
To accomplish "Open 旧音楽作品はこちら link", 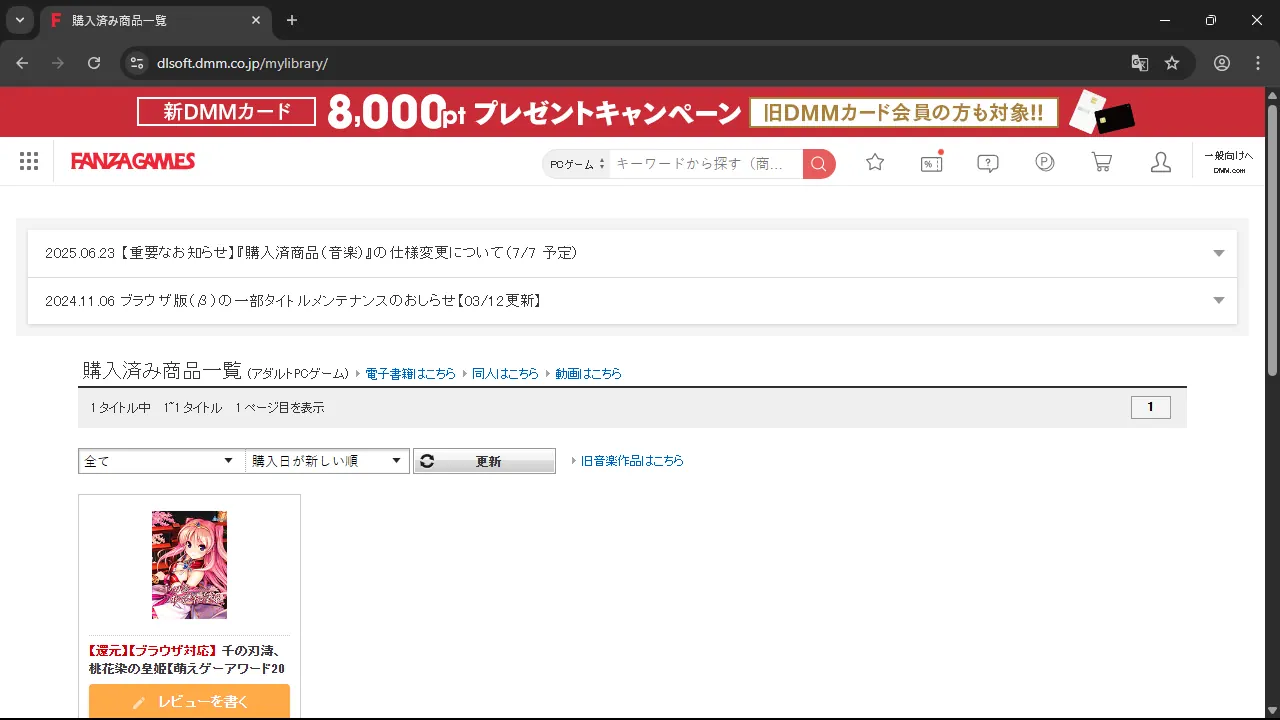I will pyautogui.click(x=632, y=461).
